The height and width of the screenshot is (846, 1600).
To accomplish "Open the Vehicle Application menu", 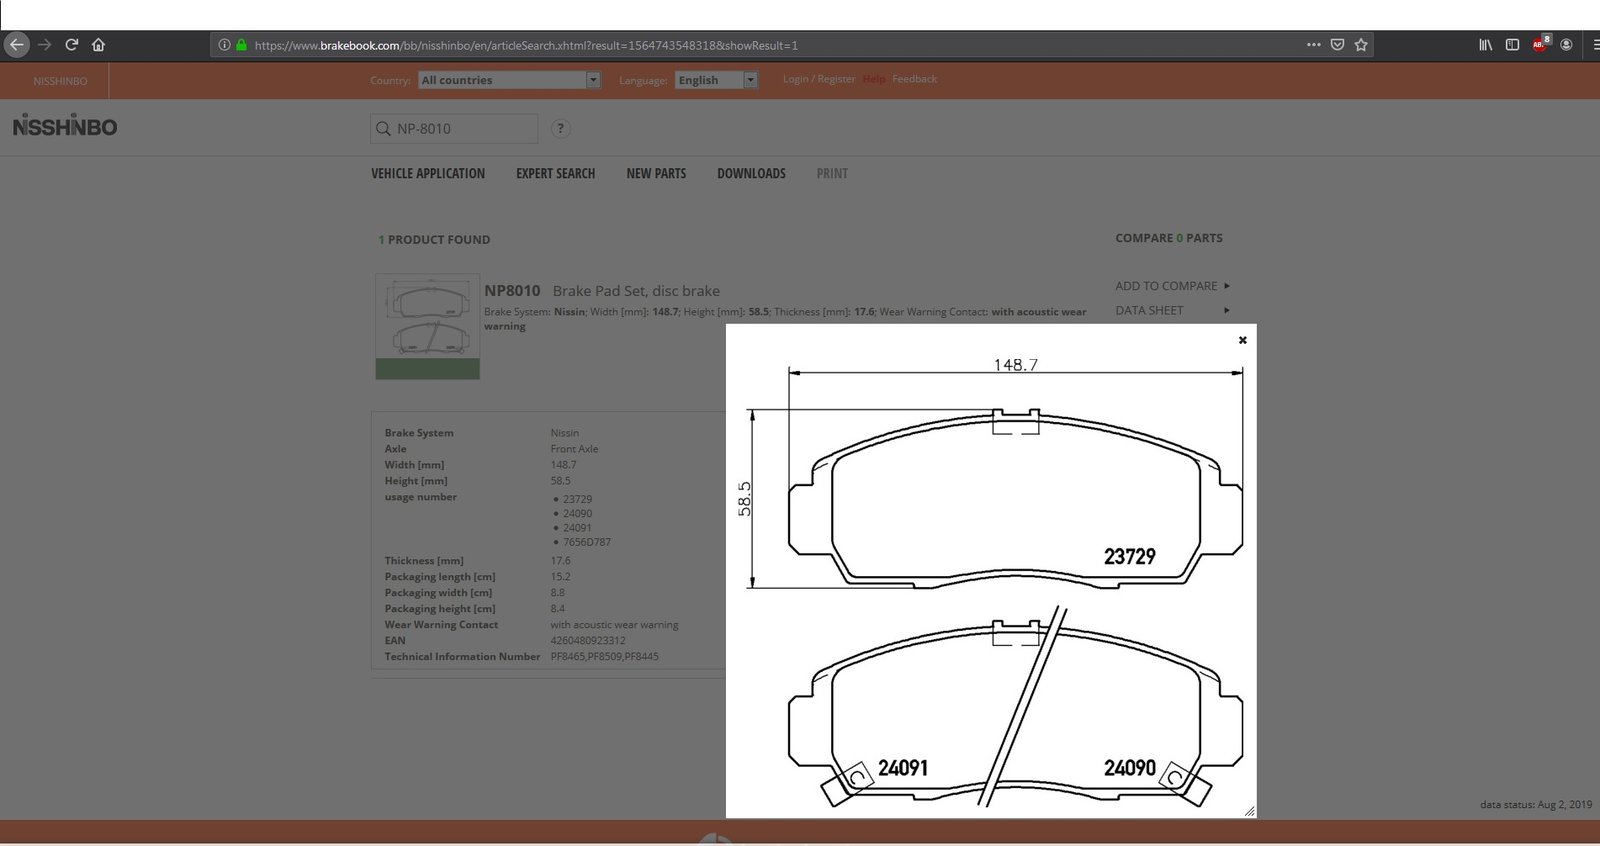I will (x=428, y=174).
